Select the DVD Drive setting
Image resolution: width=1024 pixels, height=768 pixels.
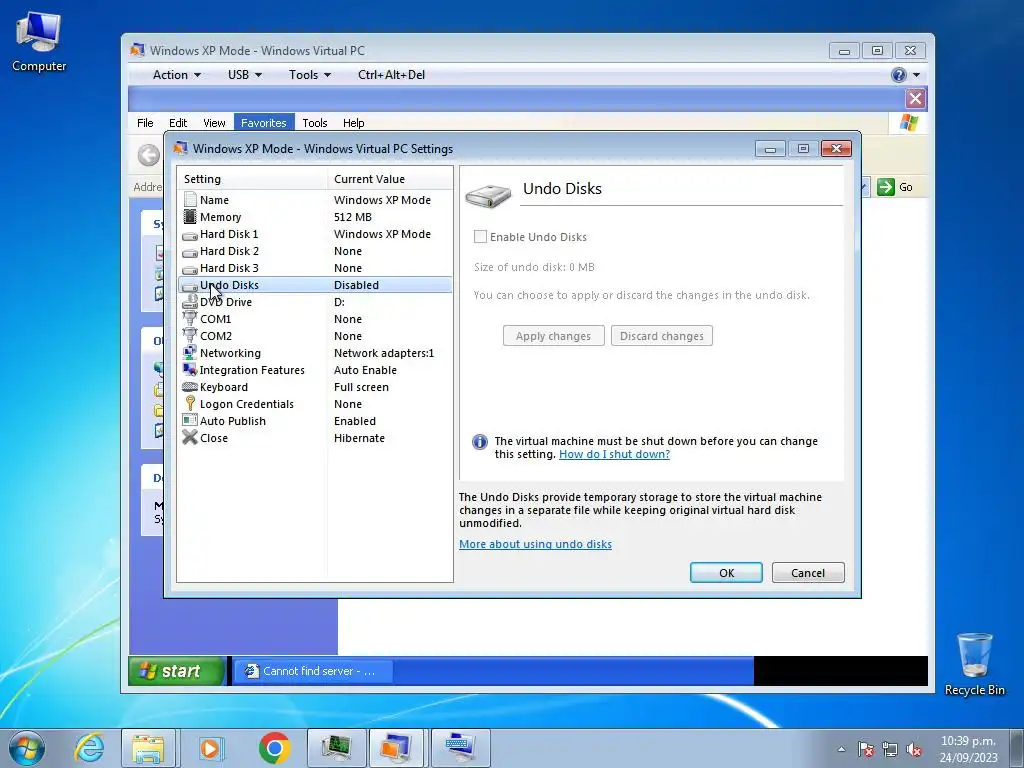point(315,302)
